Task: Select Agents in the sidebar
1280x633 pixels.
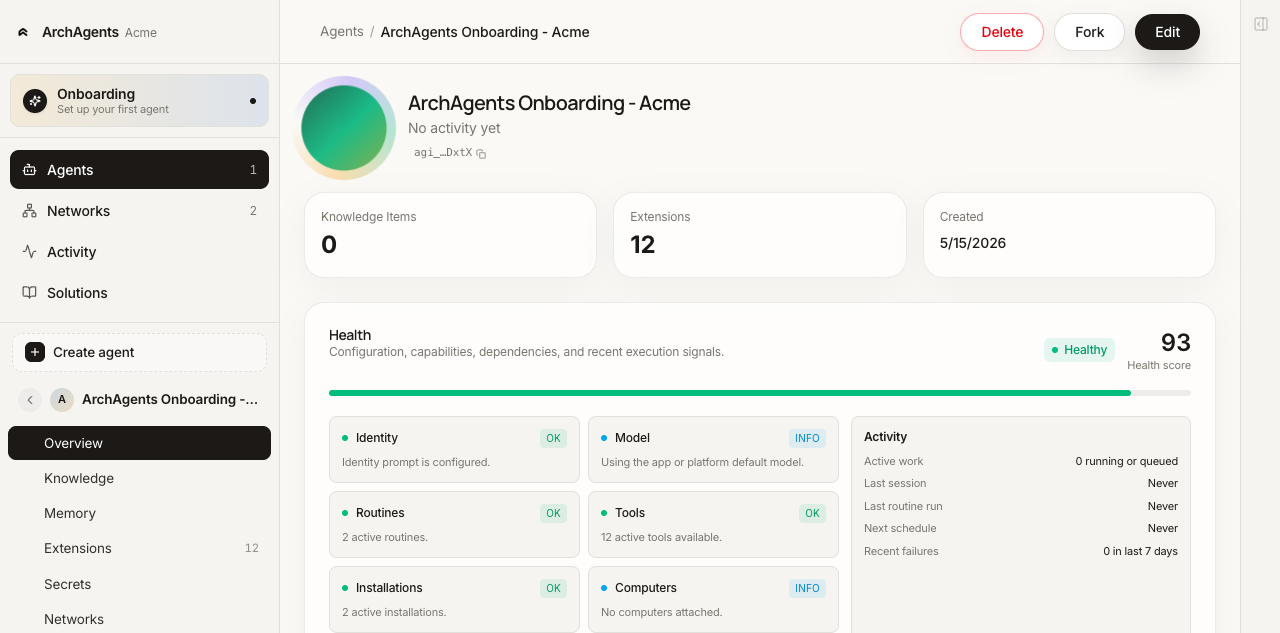Action: [139, 170]
